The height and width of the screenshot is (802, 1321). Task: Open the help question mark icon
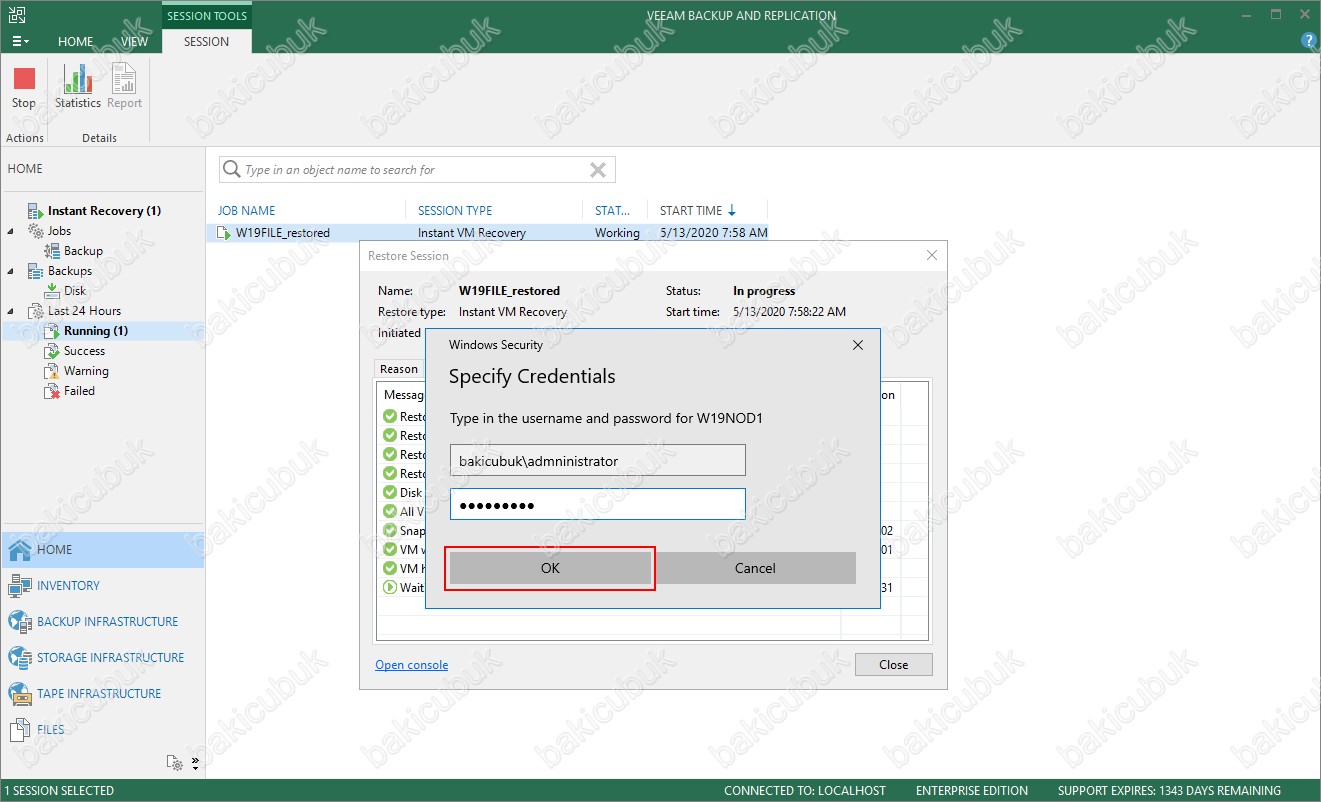[1308, 41]
